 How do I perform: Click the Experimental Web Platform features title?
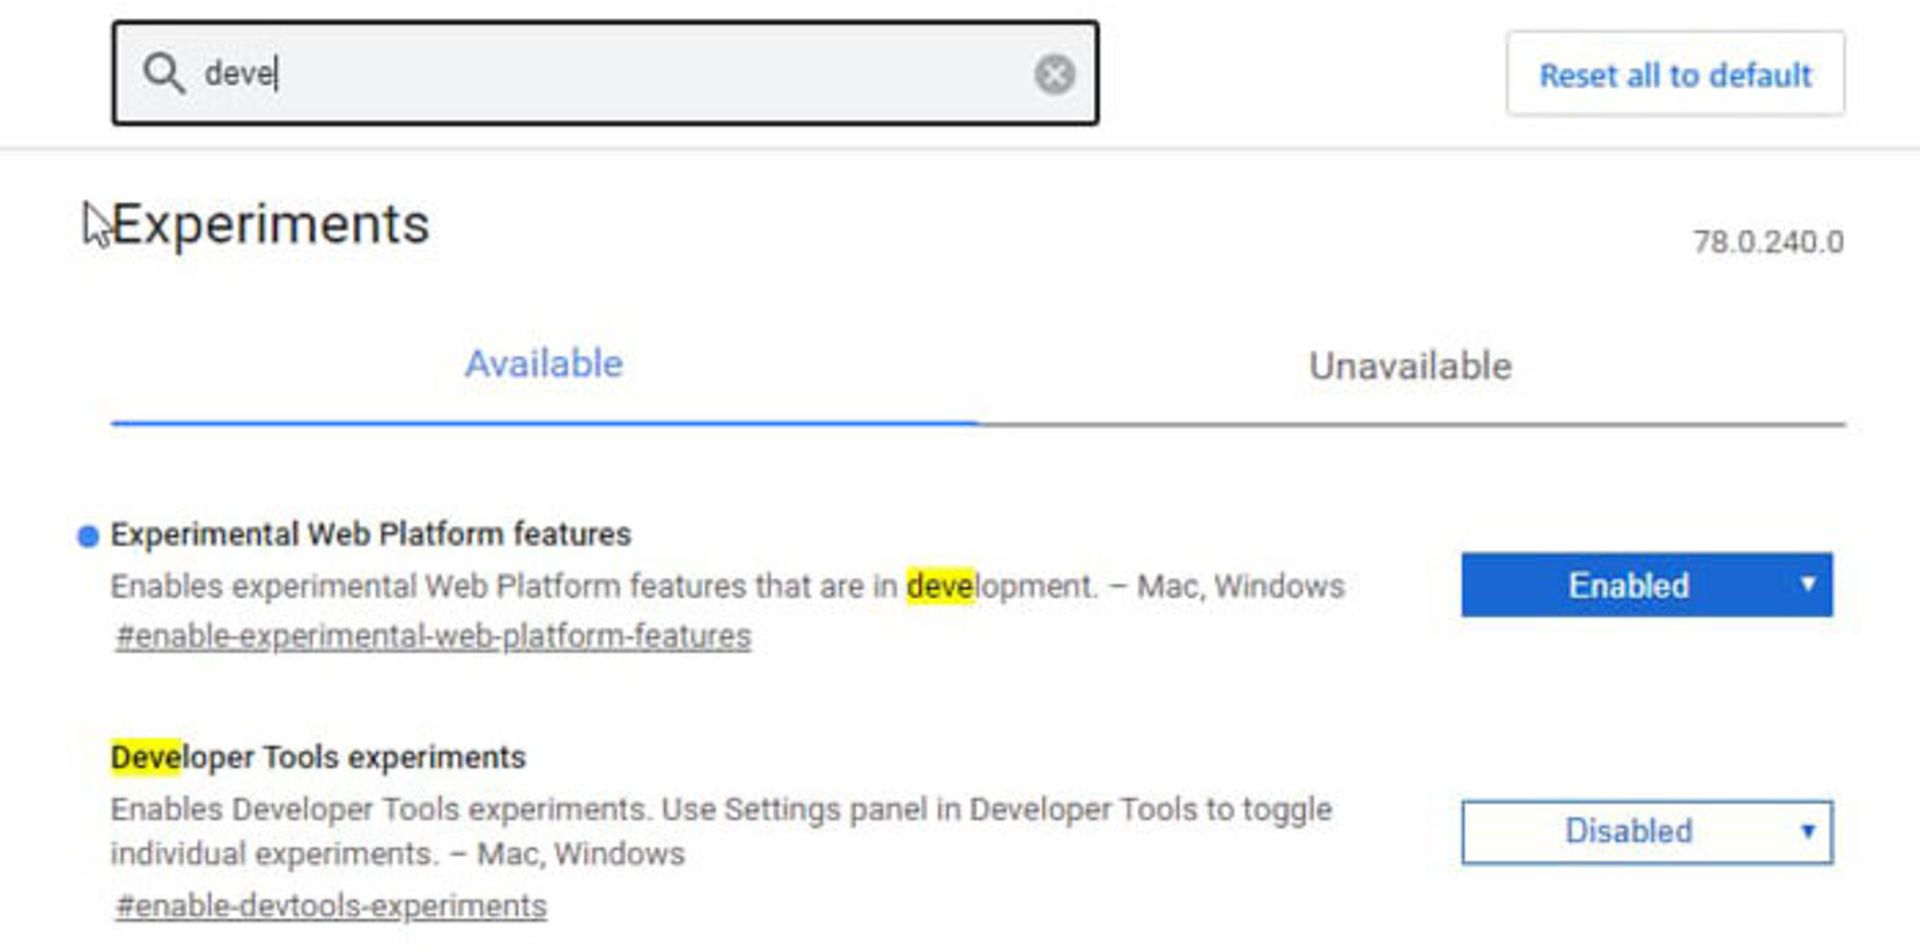click(370, 535)
